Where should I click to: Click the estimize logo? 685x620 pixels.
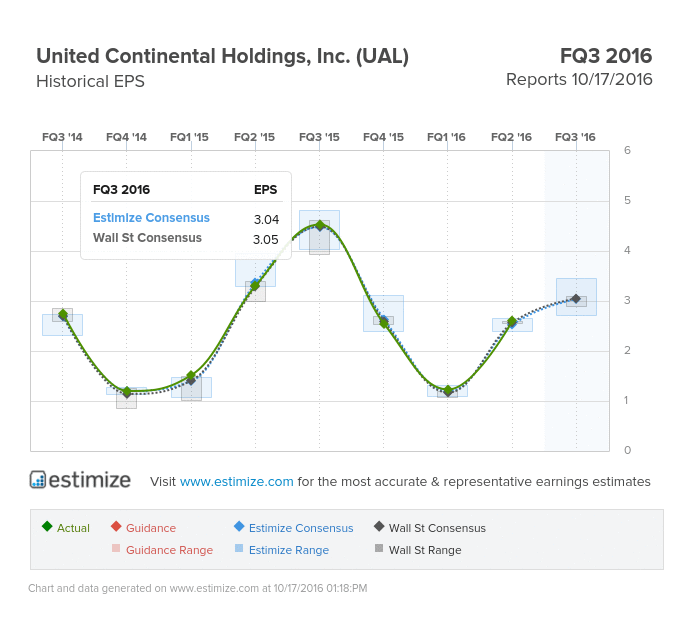(x=80, y=480)
